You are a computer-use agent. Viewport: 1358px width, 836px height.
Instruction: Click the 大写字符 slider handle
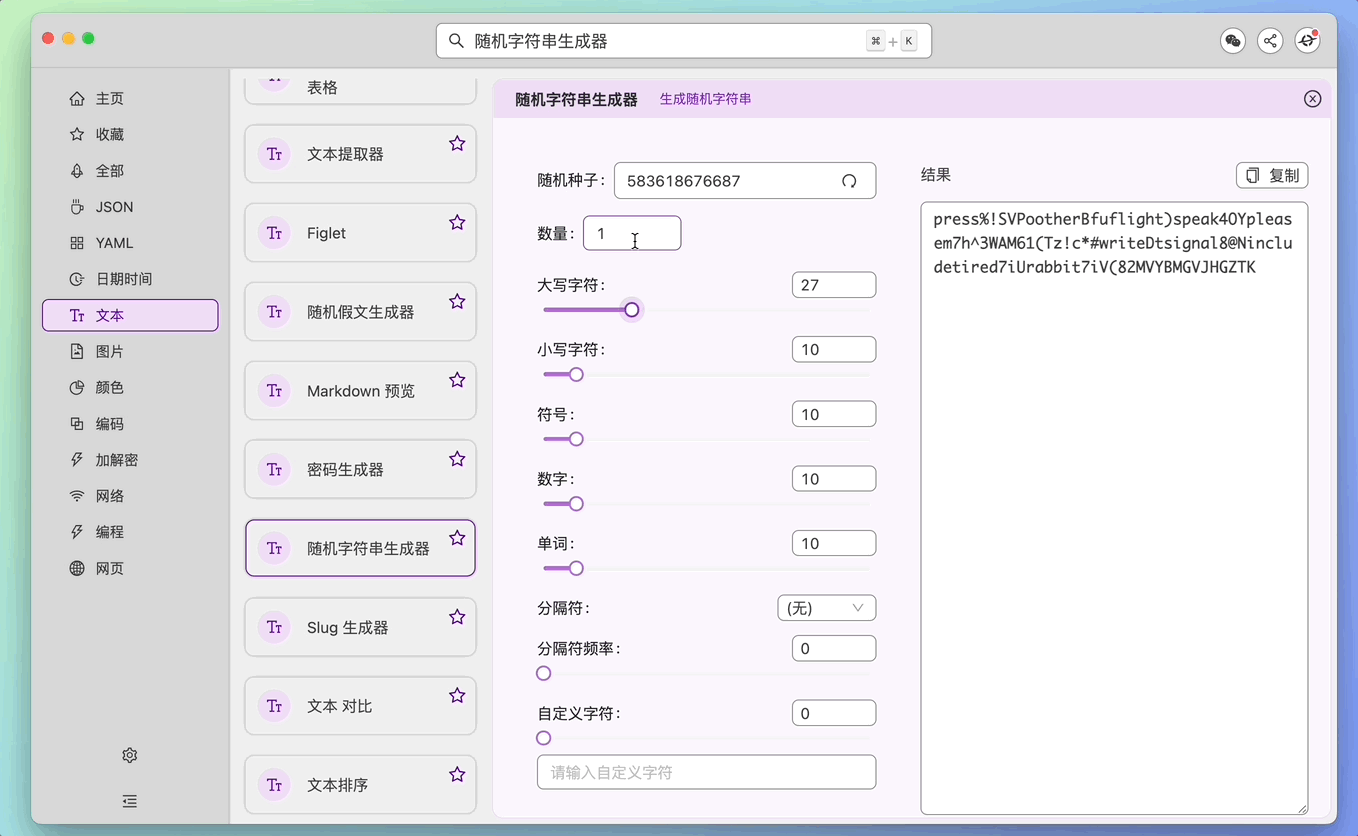click(632, 310)
